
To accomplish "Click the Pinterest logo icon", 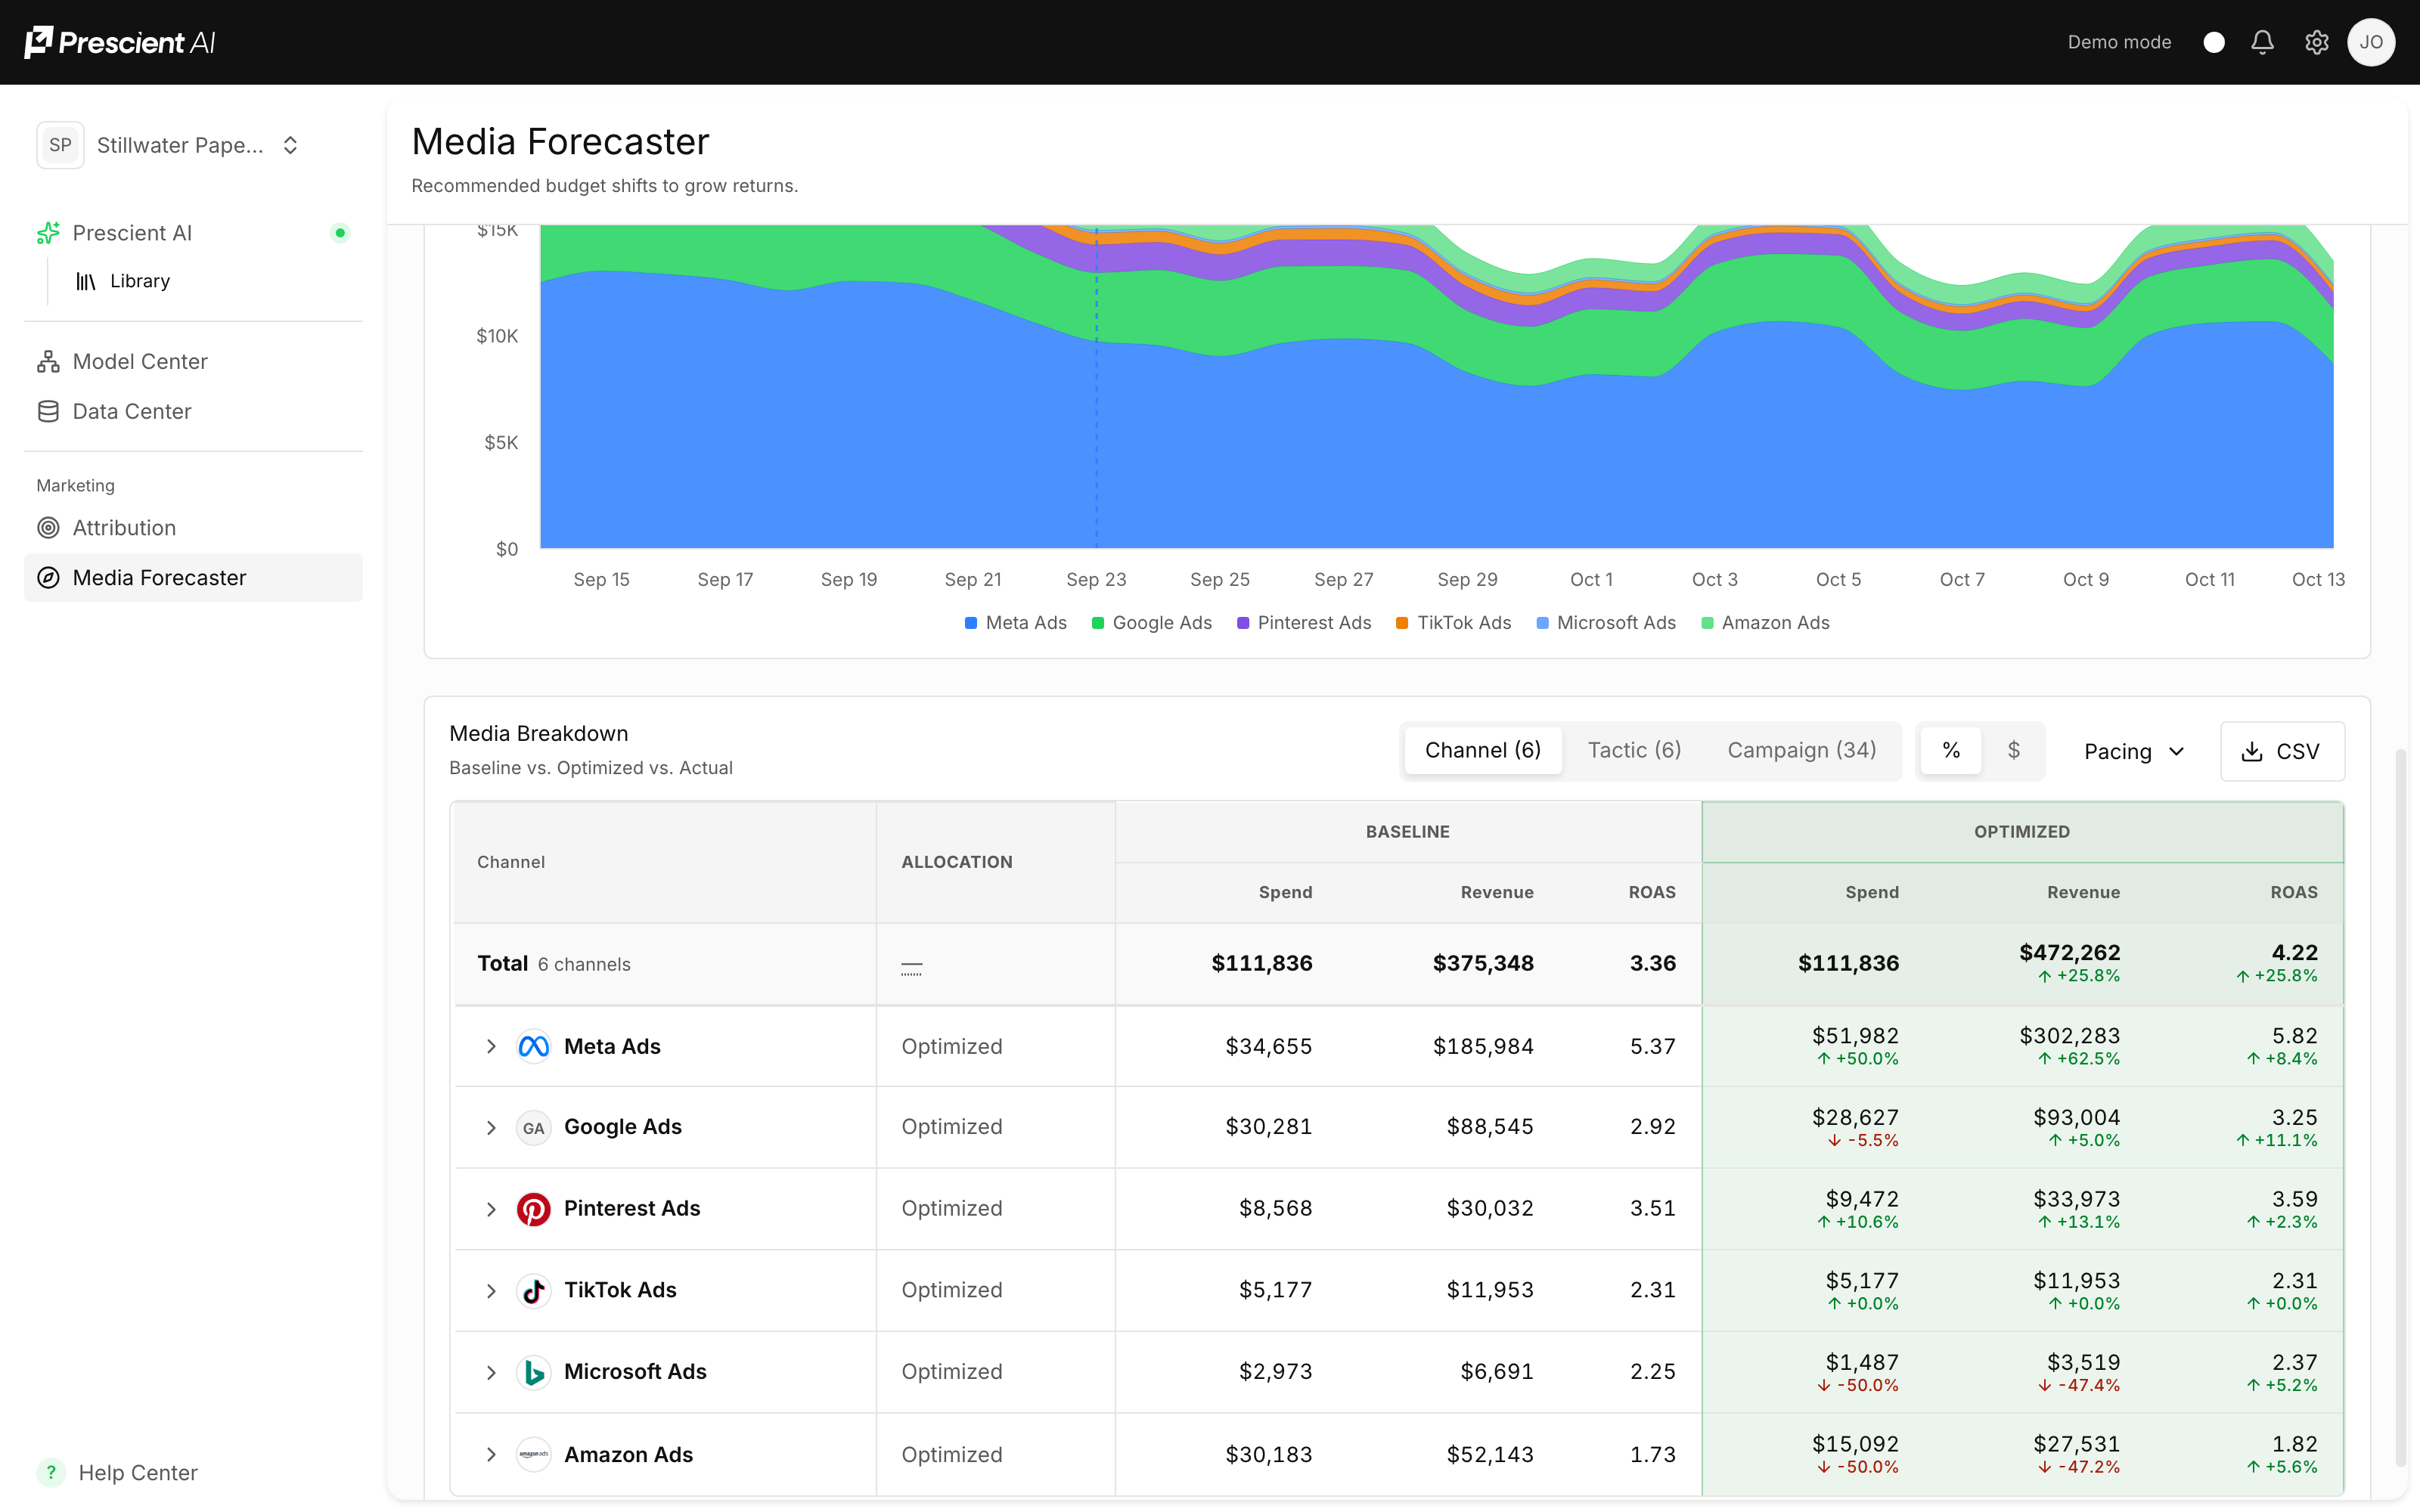I will [533, 1209].
